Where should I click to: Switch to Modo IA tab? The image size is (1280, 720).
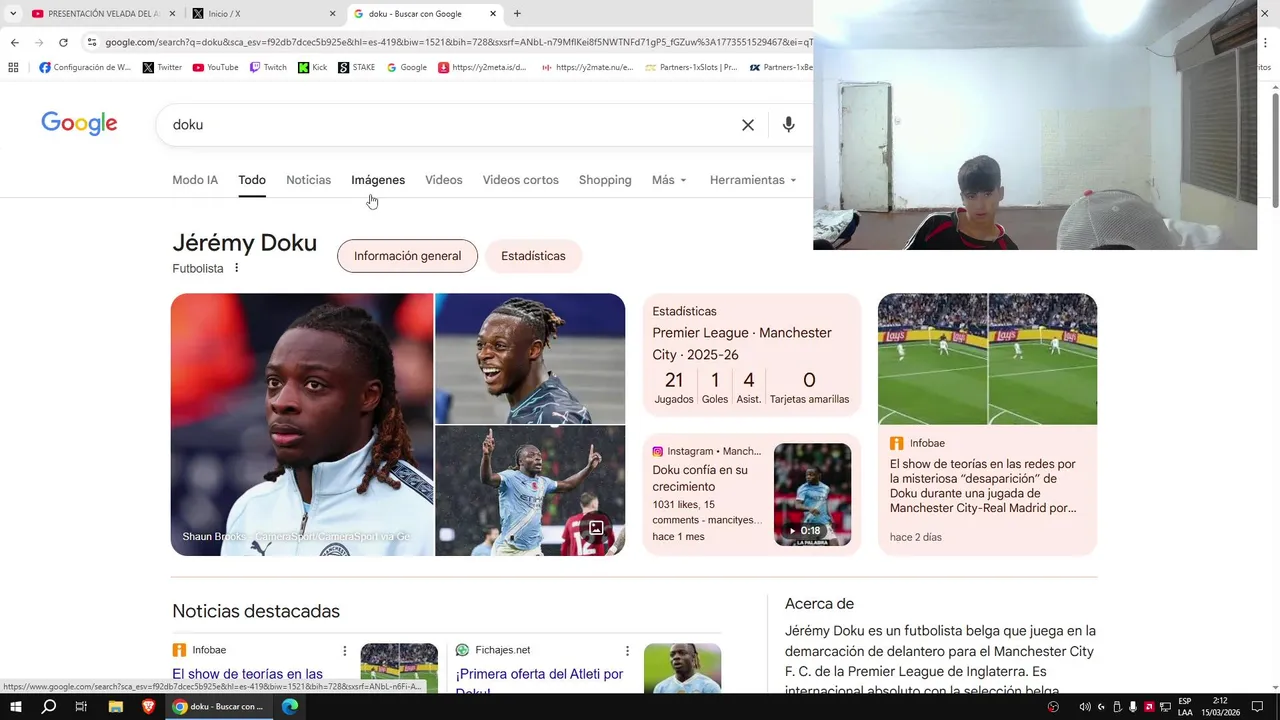click(x=195, y=180)
